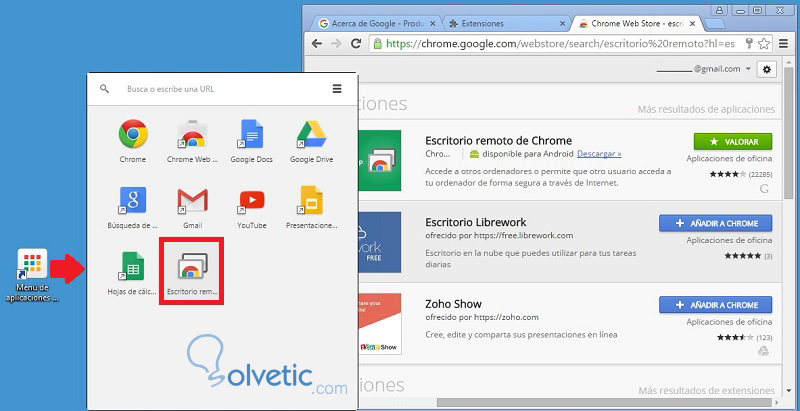Close the Chrome Web Store tab
The width and height of the screenshot is (800, 411).
click(691, 24)
